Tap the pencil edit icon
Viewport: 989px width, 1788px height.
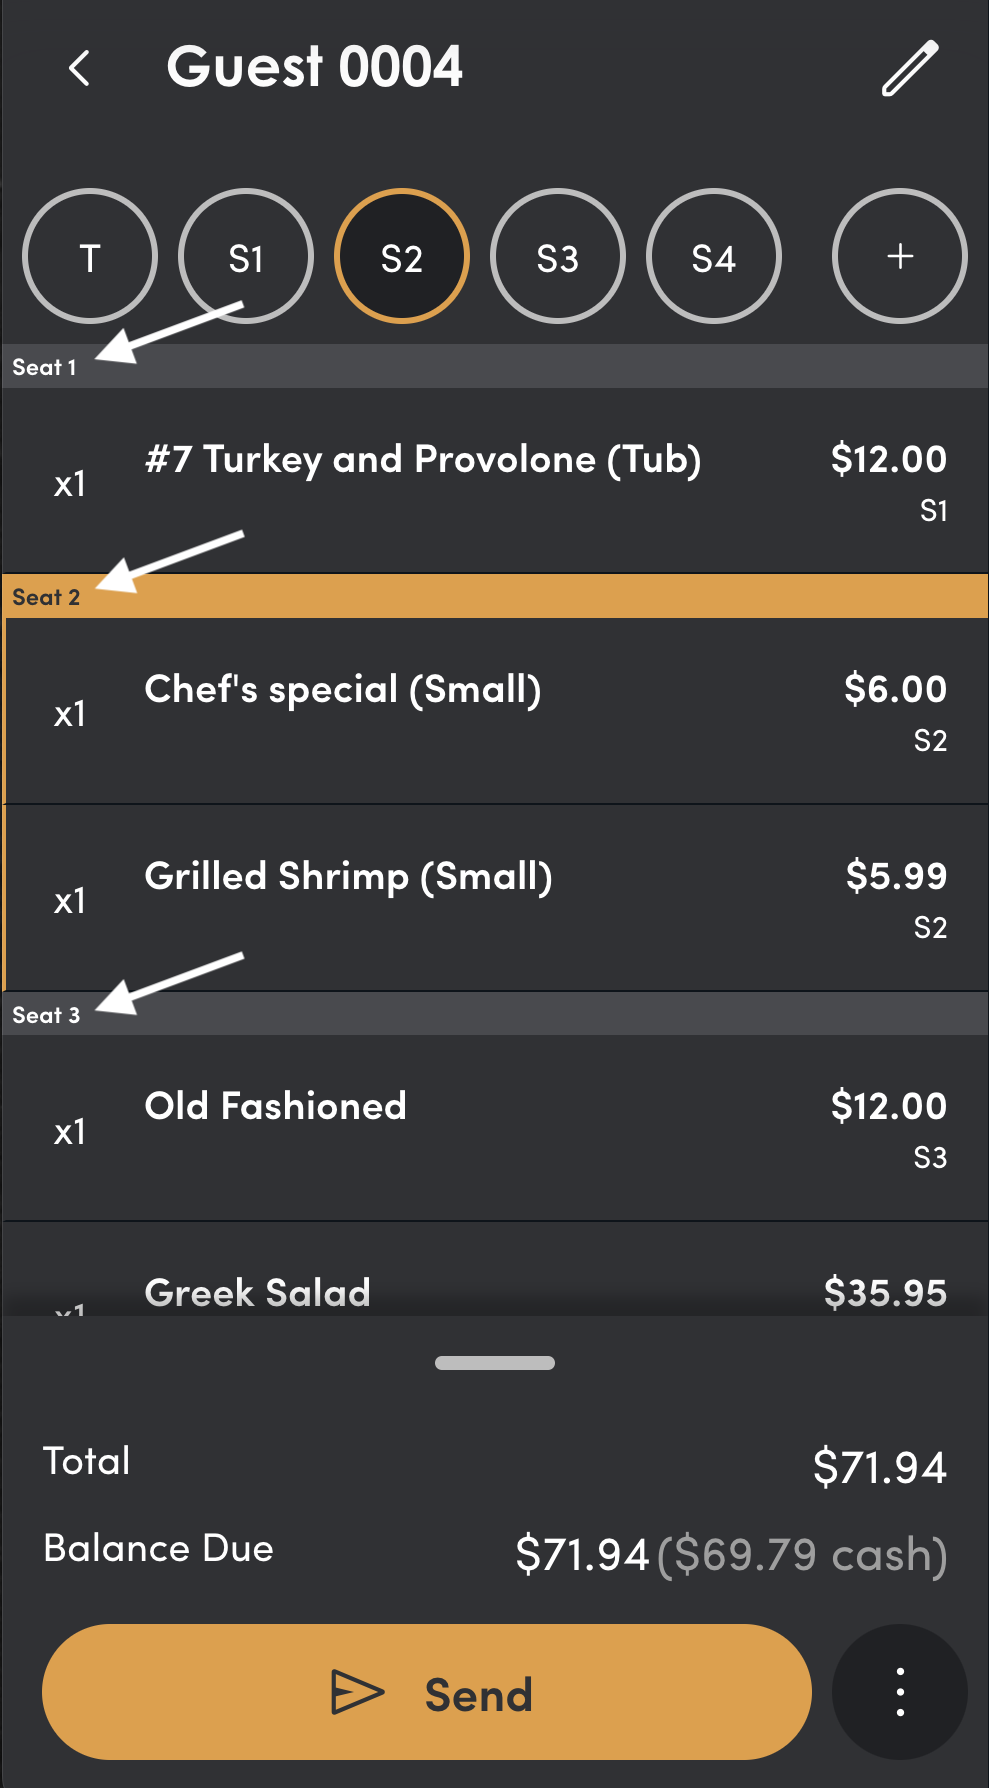coord(910,68)
